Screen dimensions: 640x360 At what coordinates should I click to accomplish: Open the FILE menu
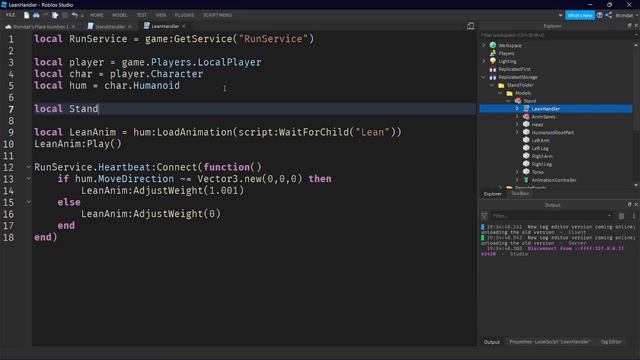point(10,15)
